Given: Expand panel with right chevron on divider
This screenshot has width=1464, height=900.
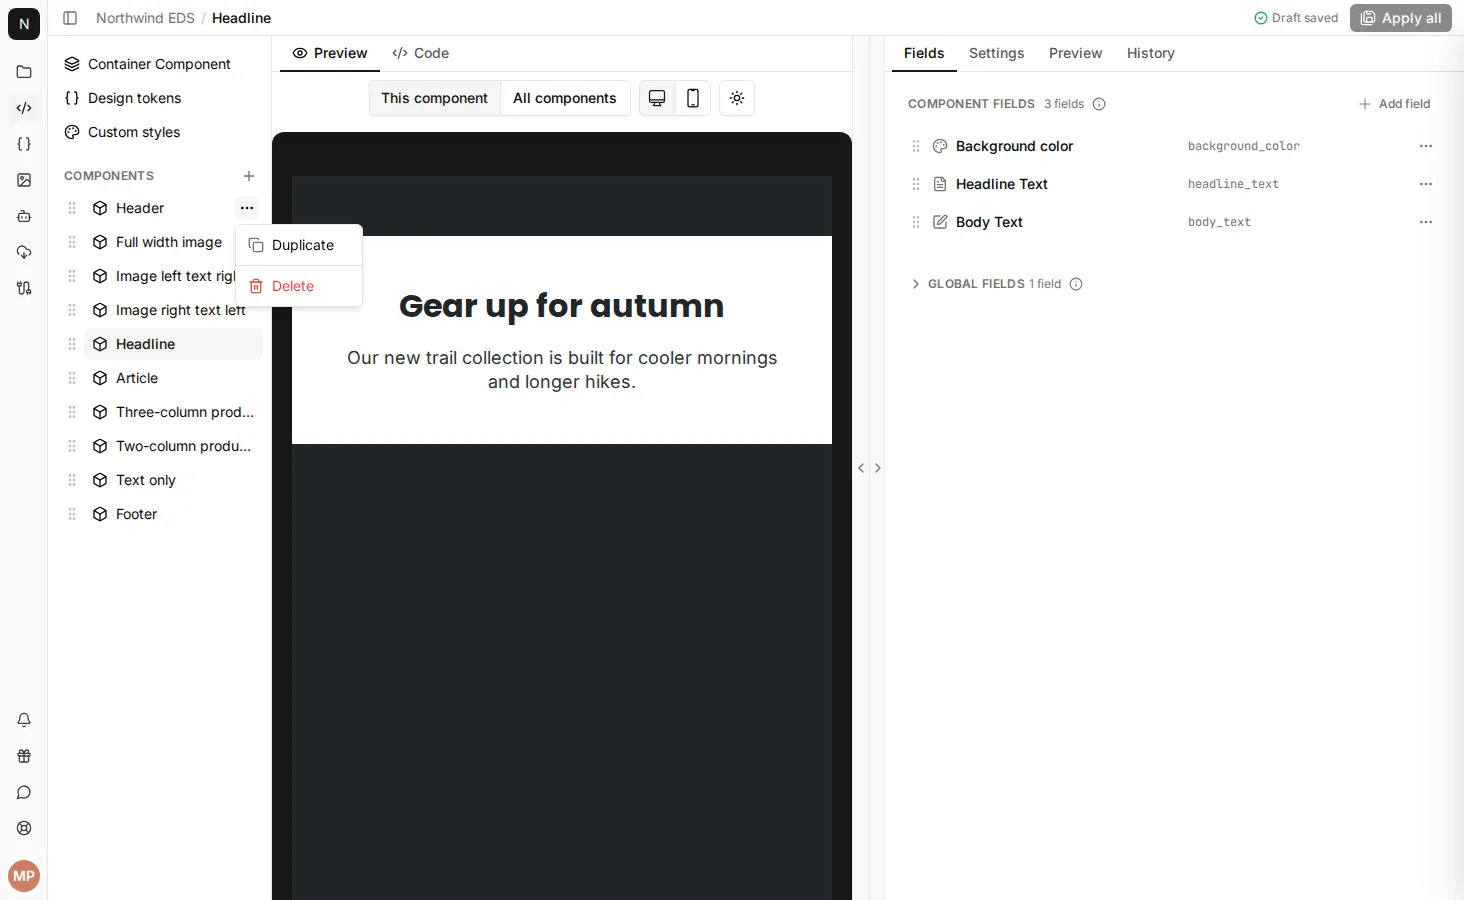Looking at the screenshot, I should (x=878, y=468).
